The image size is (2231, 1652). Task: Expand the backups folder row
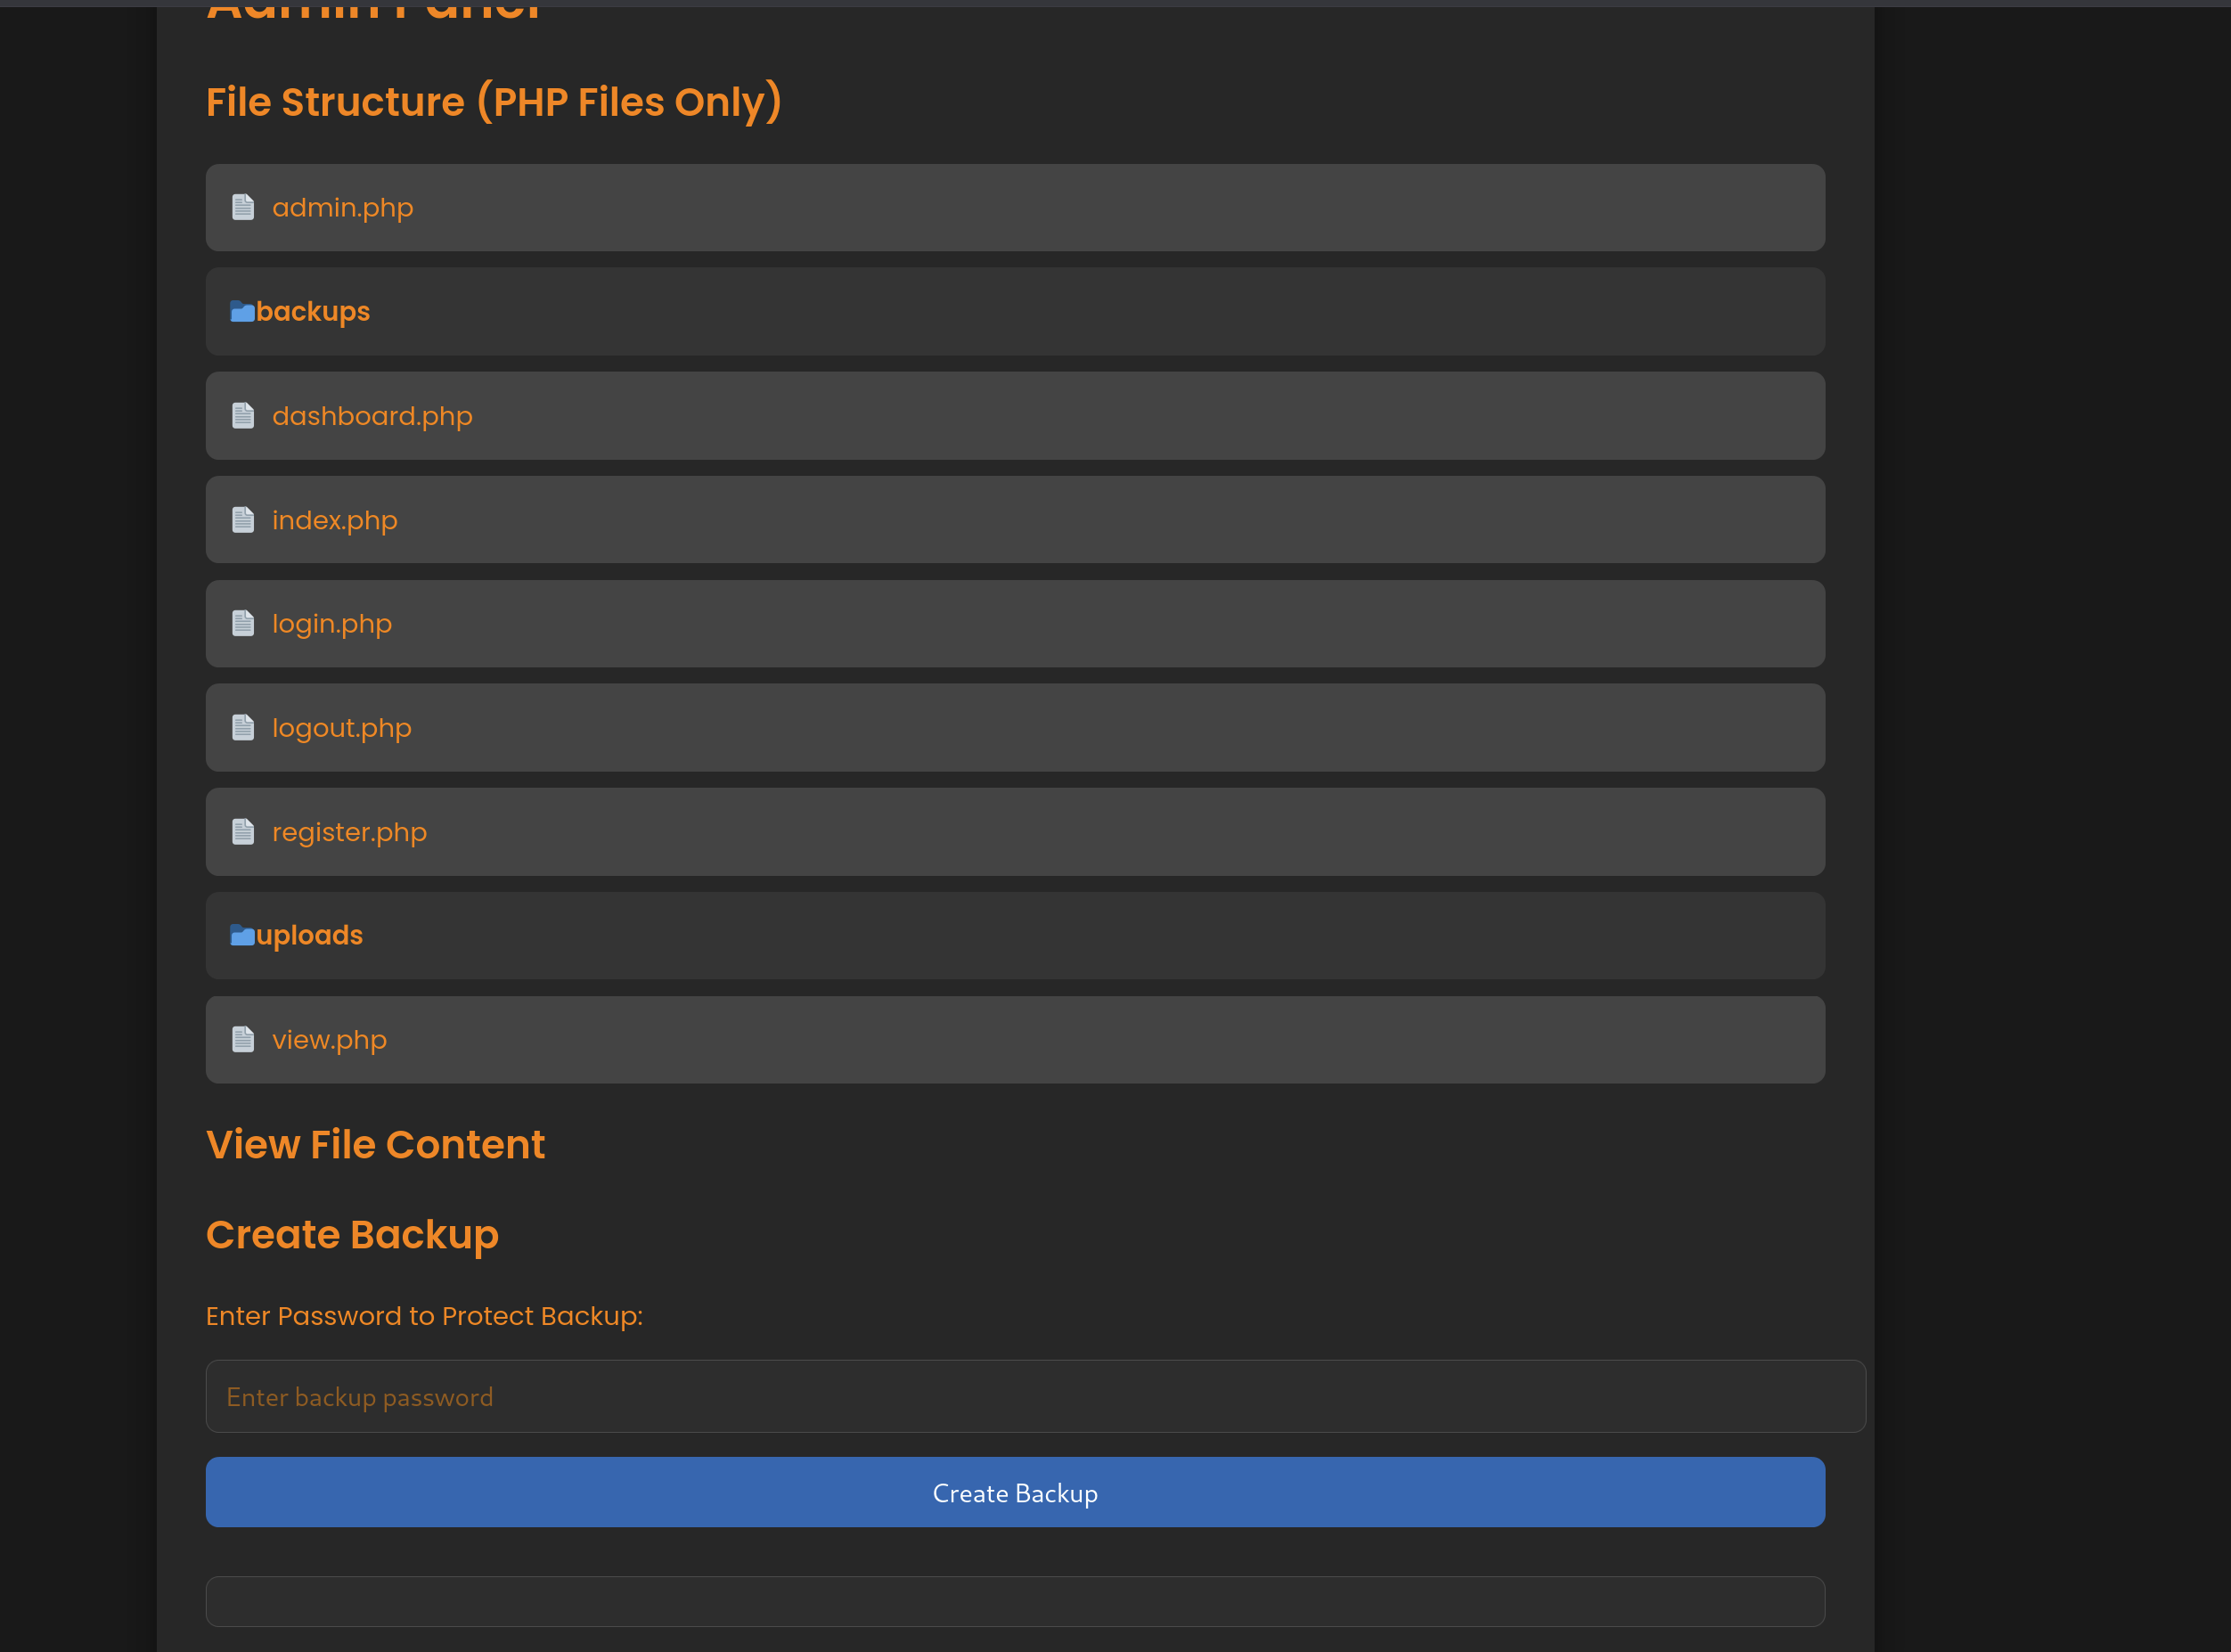313,312
